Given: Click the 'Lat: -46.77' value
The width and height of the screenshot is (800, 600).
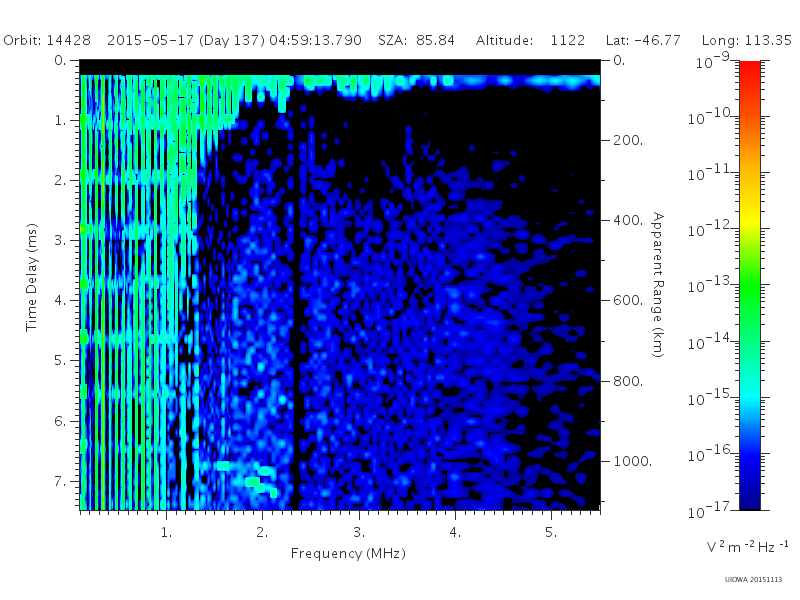Looking at the screenshot, I should click(643, 40).
